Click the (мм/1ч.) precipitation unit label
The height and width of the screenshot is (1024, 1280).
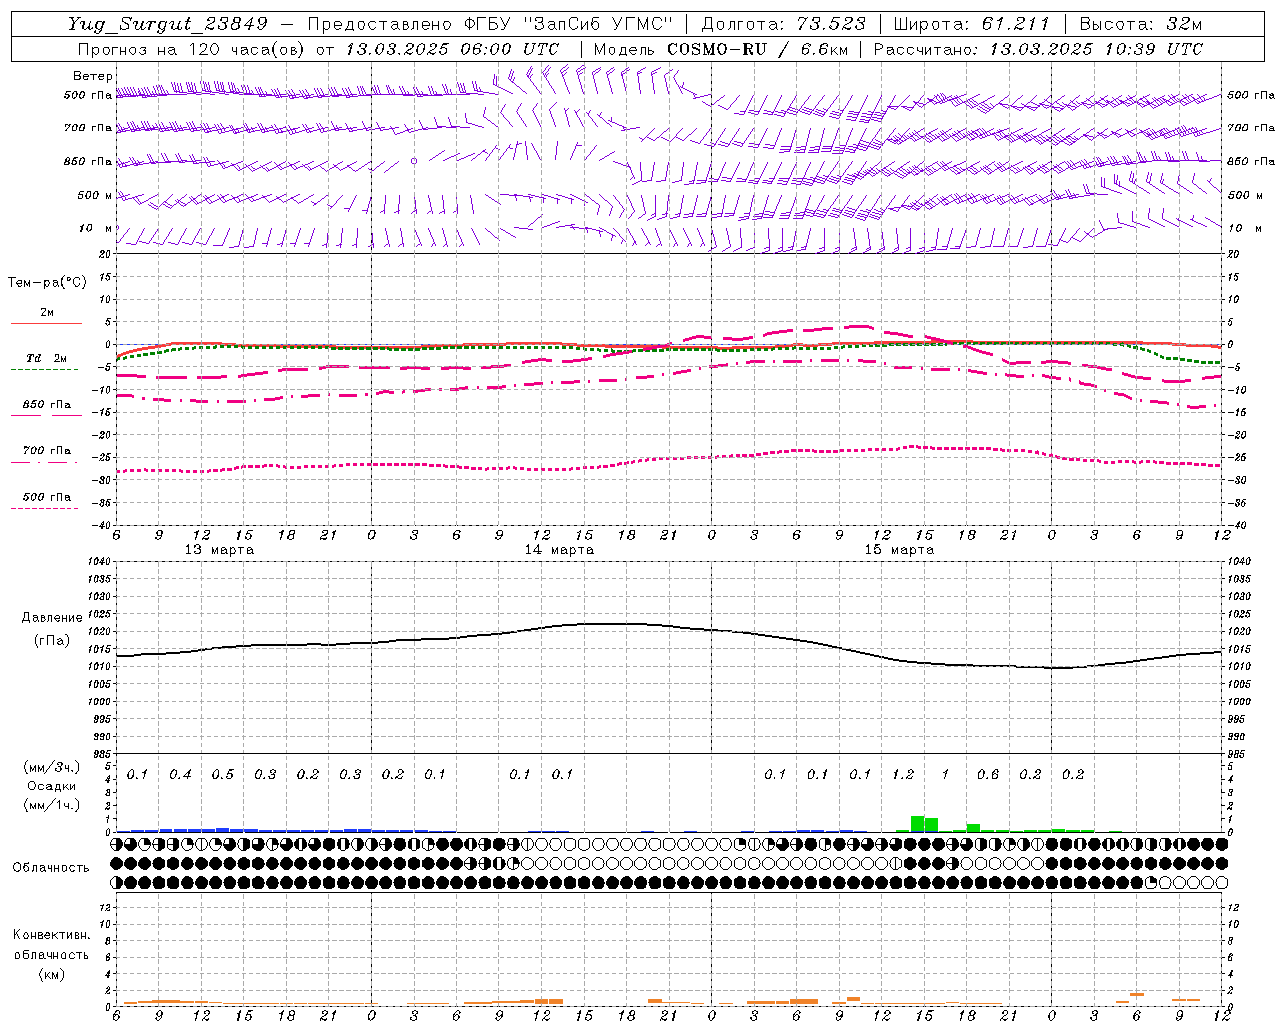tap(52, 805)
